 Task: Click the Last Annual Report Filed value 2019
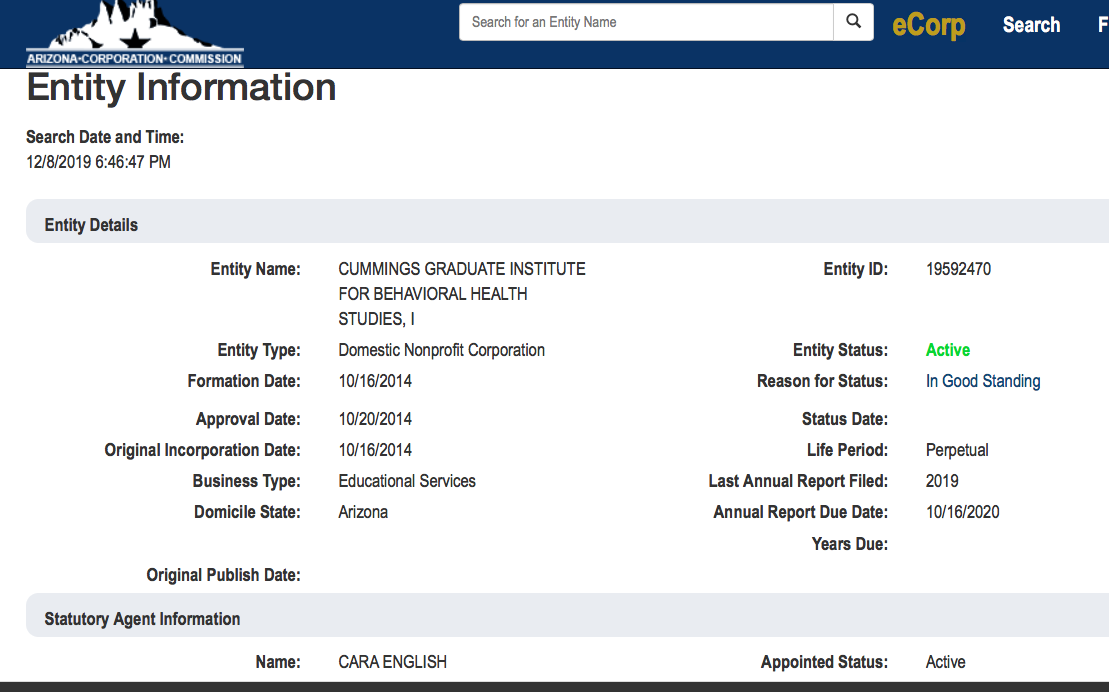pyautogui.click(x=942, y=481)
